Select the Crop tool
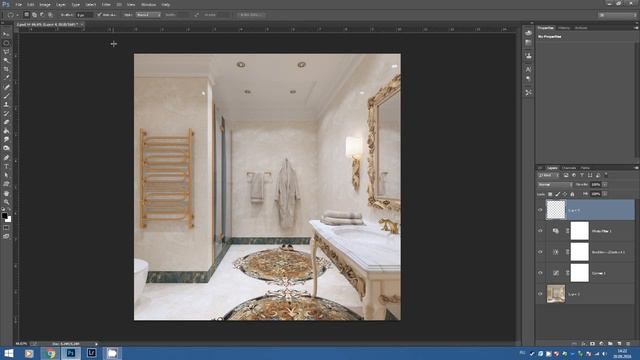640x360 pixels. (6, 69)
